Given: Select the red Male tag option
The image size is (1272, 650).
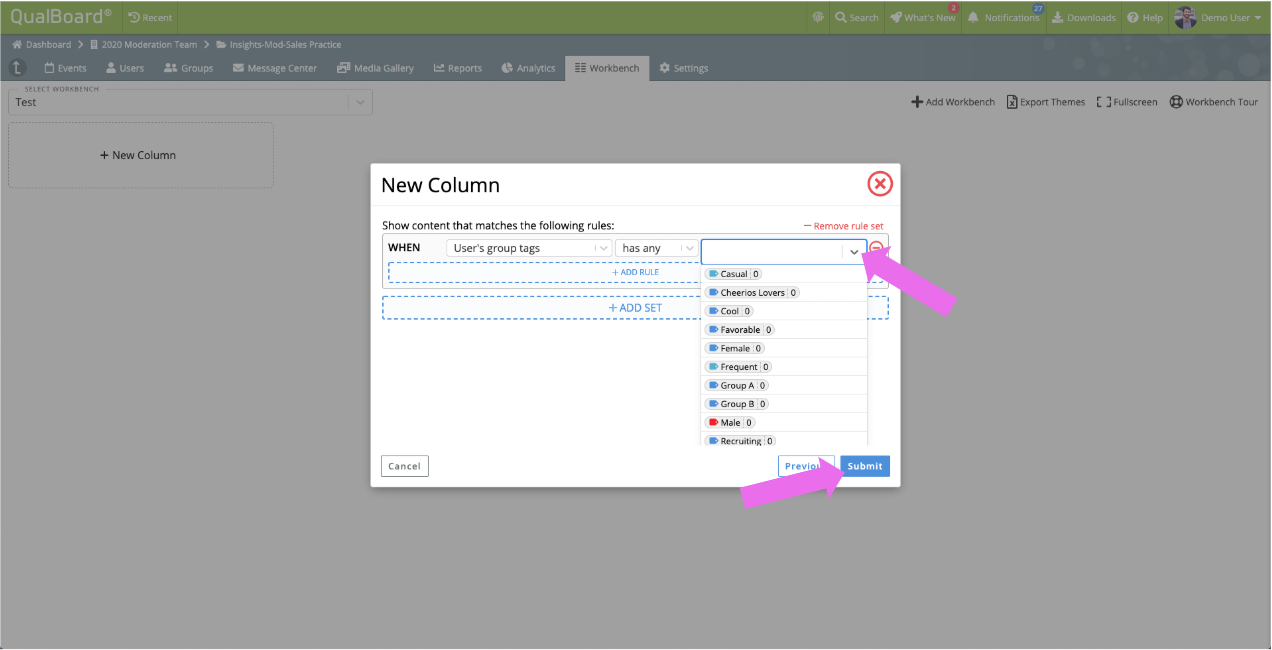Looking at the screenshot, I should 784,422.
